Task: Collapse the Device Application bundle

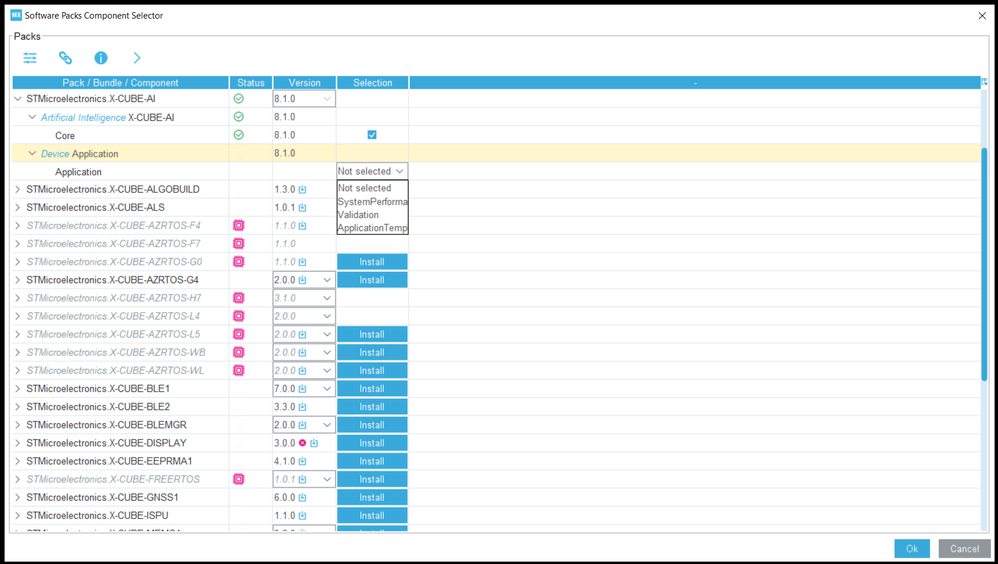Action: 32,153
